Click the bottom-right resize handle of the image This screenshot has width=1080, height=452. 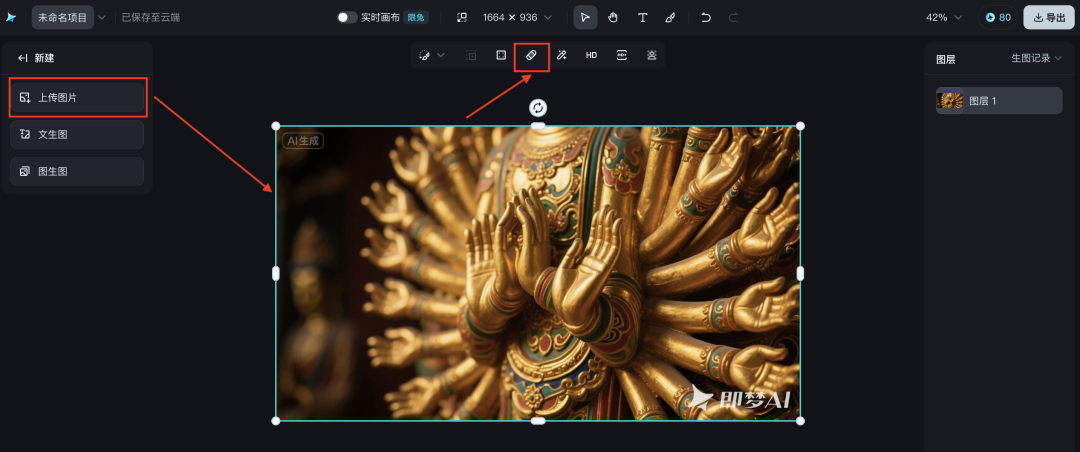(x=800, y=420)
